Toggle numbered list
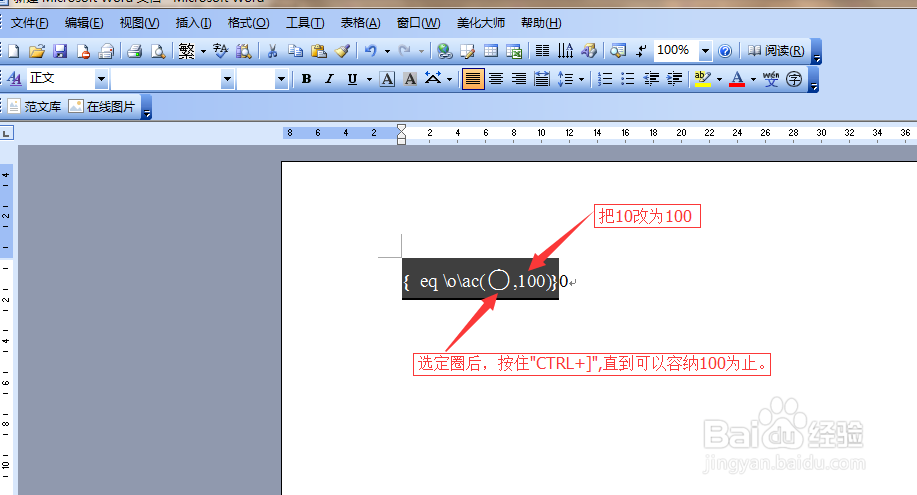 click(x=605, y=79)
